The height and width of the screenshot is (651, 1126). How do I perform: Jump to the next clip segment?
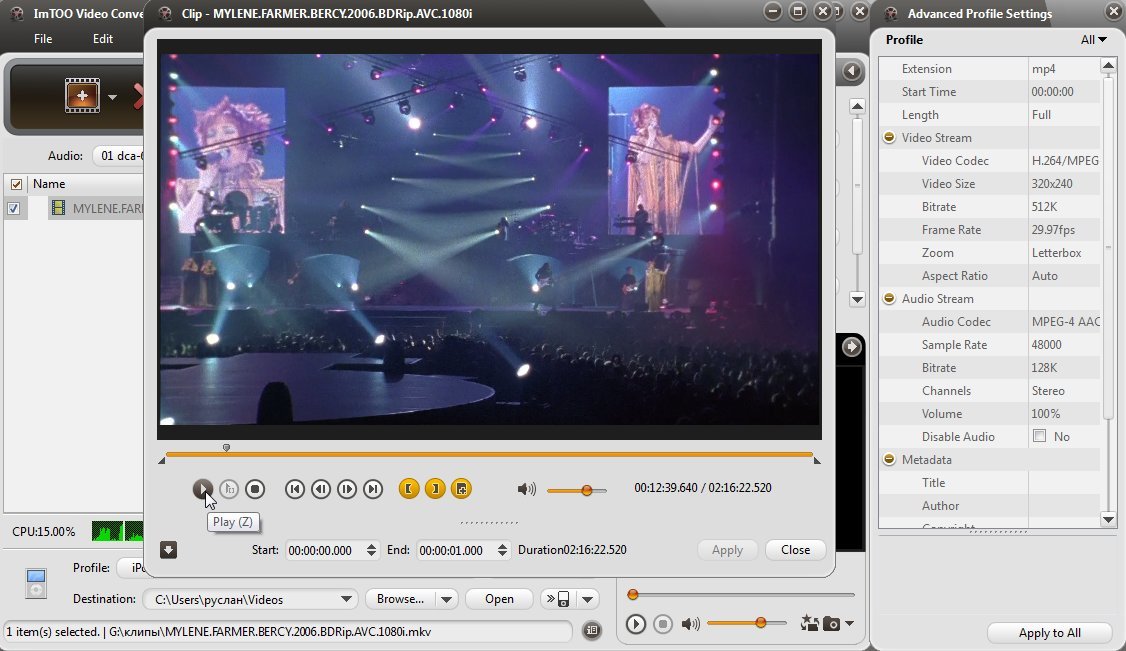373,490
